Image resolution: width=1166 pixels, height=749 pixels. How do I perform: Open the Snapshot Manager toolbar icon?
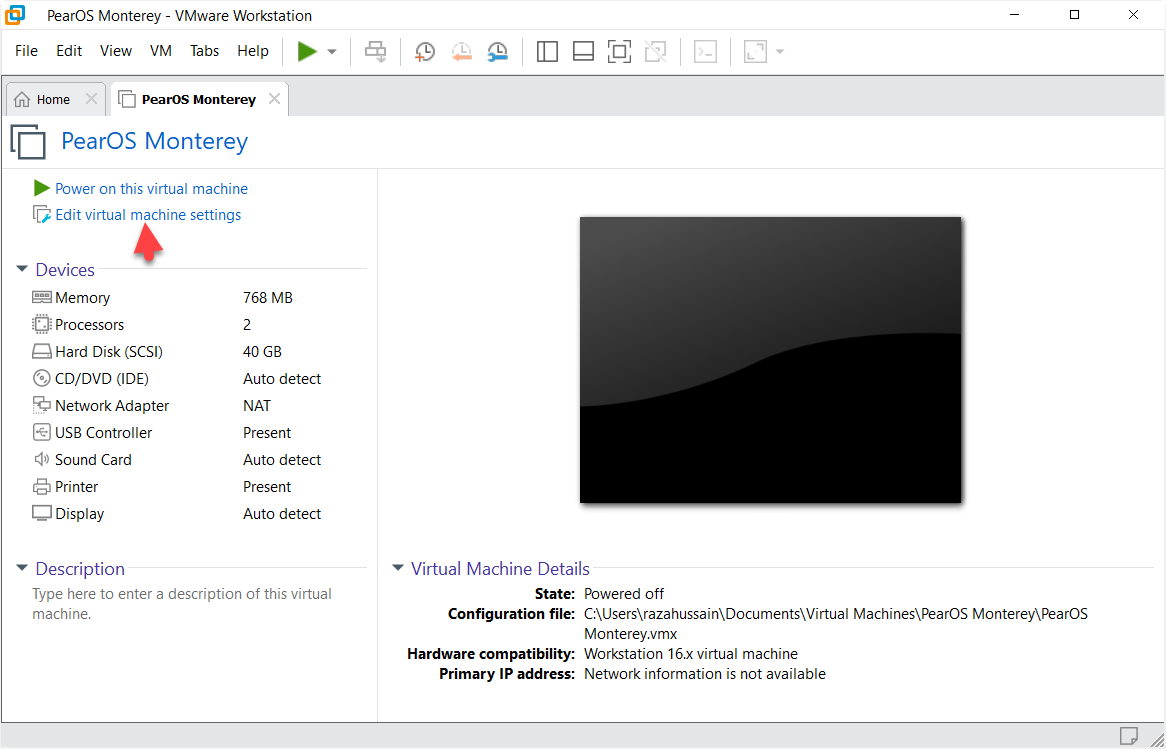point(497,52)
